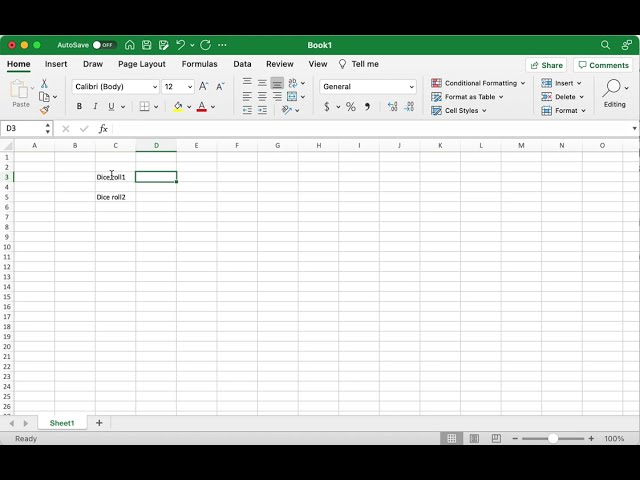Apply red font color A
Viewport: 640px width, 480px height.
pos(202,107)
